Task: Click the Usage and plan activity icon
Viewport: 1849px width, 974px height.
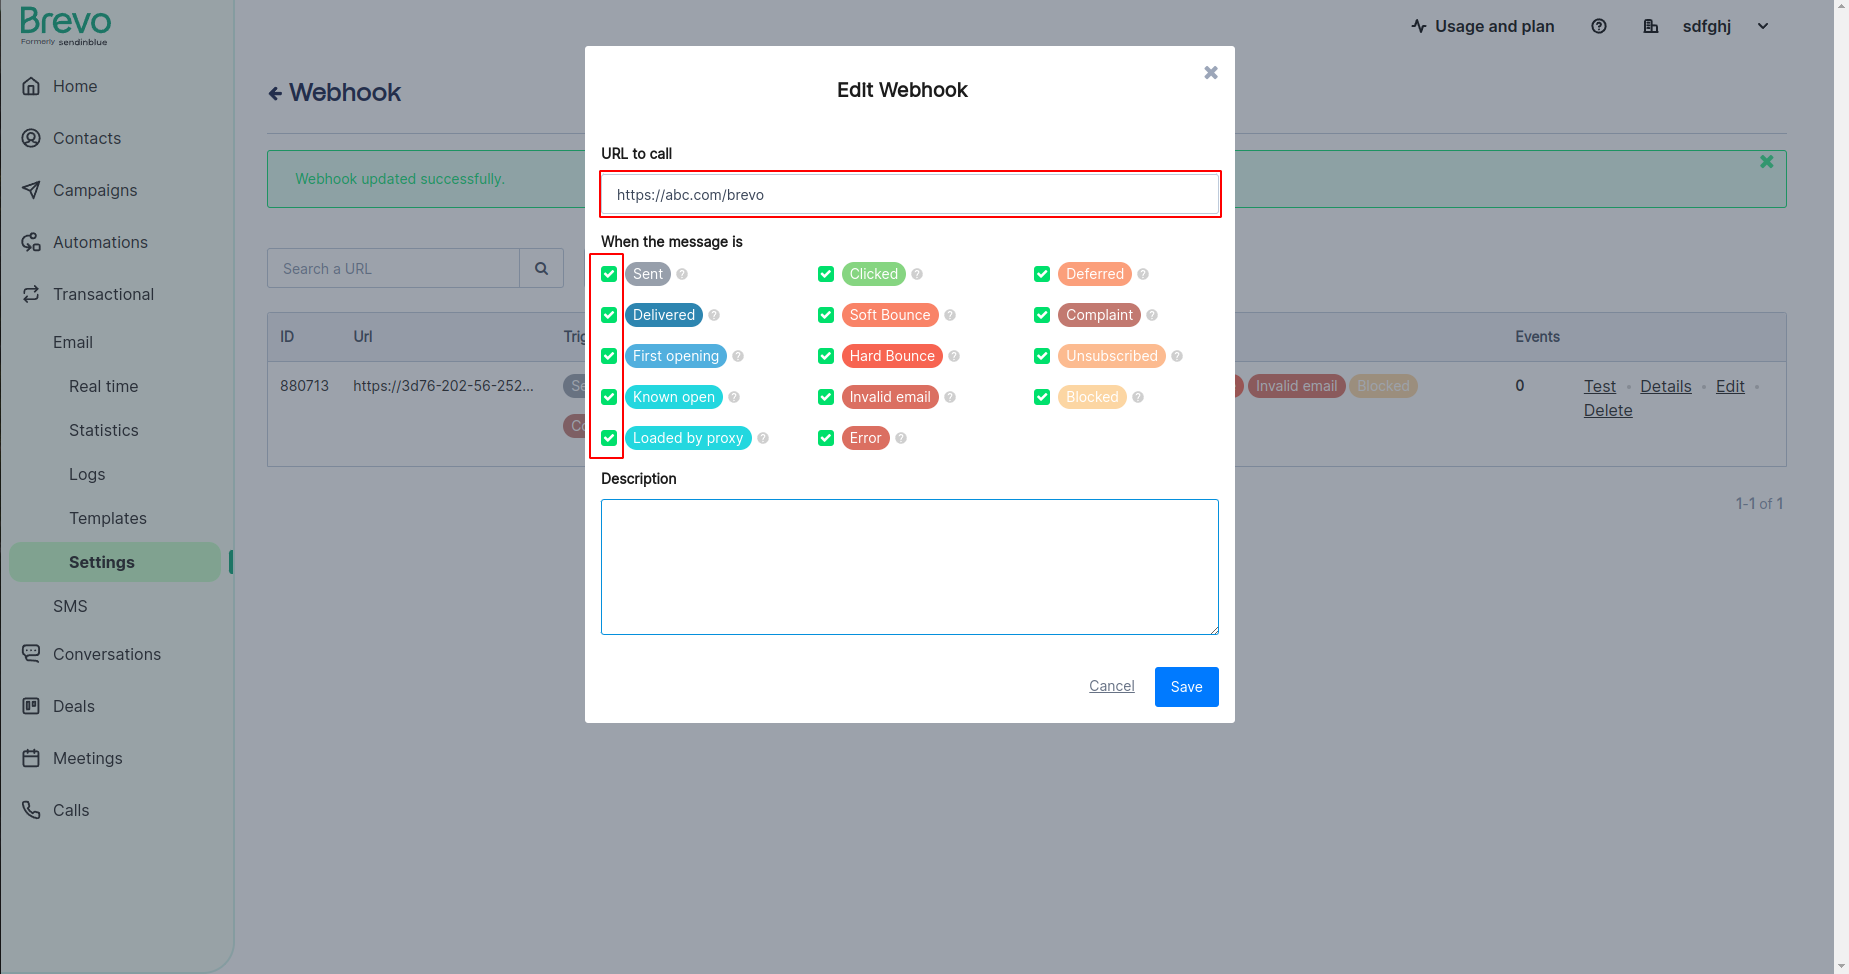Action: click(1419, 26)
